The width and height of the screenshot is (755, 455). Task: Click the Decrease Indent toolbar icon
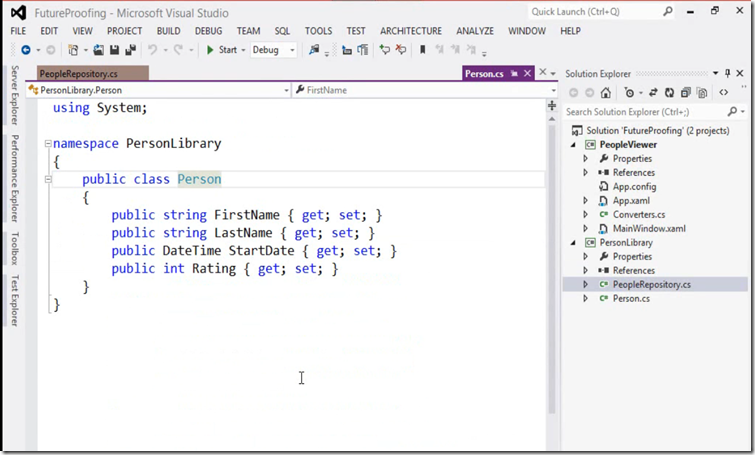(346, 50)
